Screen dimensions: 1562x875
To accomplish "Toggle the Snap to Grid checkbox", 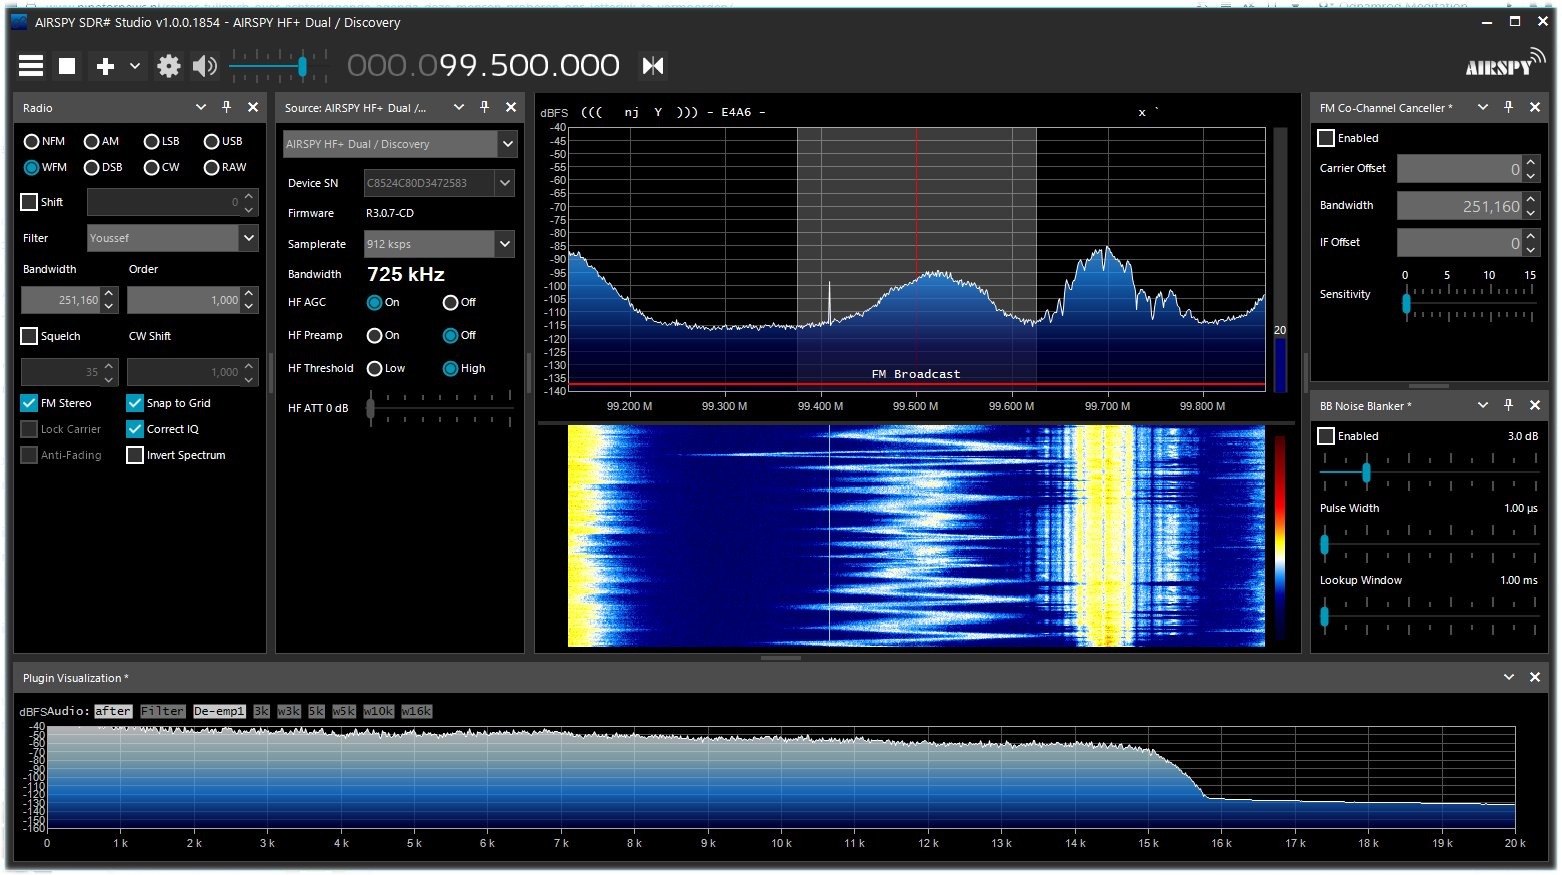I will [135, 403].
